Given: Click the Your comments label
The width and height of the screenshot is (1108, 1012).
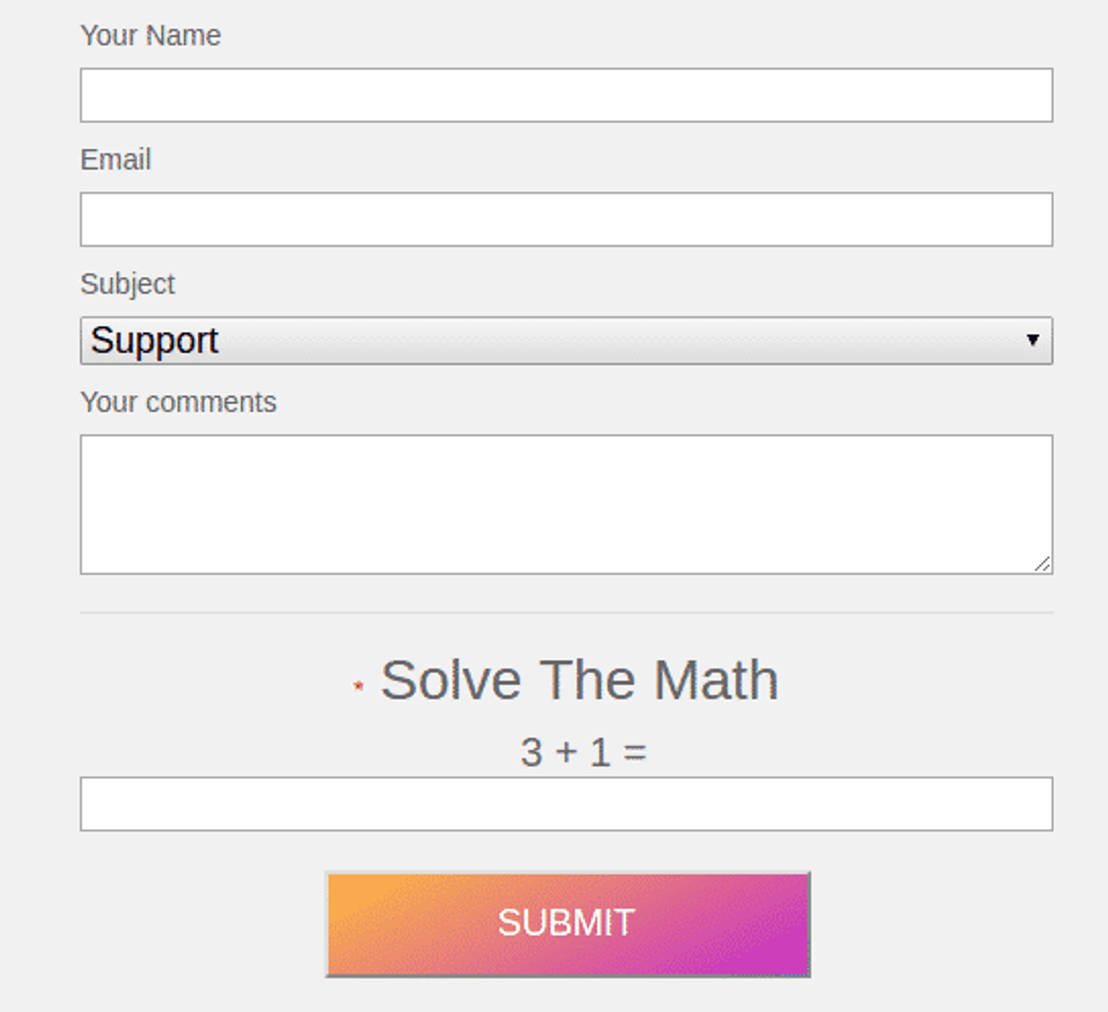Looking at the screenshot, I should click(x=178, y=402).
